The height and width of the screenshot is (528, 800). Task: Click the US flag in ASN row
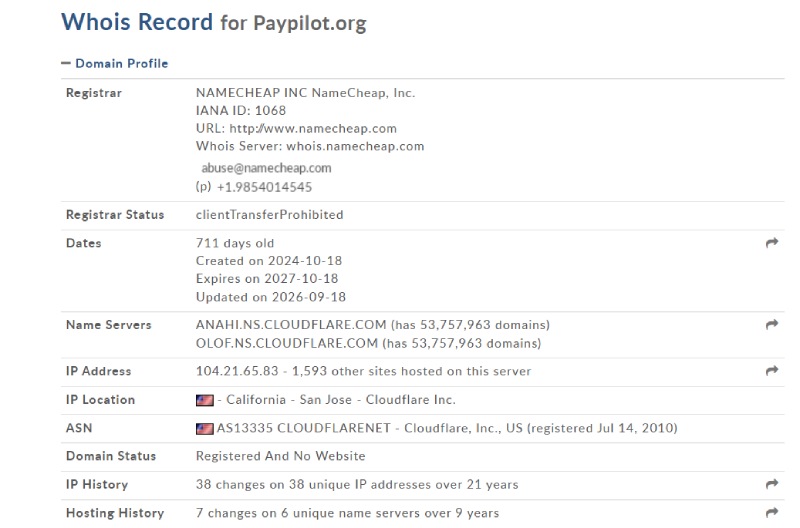(x=205, y=429)
